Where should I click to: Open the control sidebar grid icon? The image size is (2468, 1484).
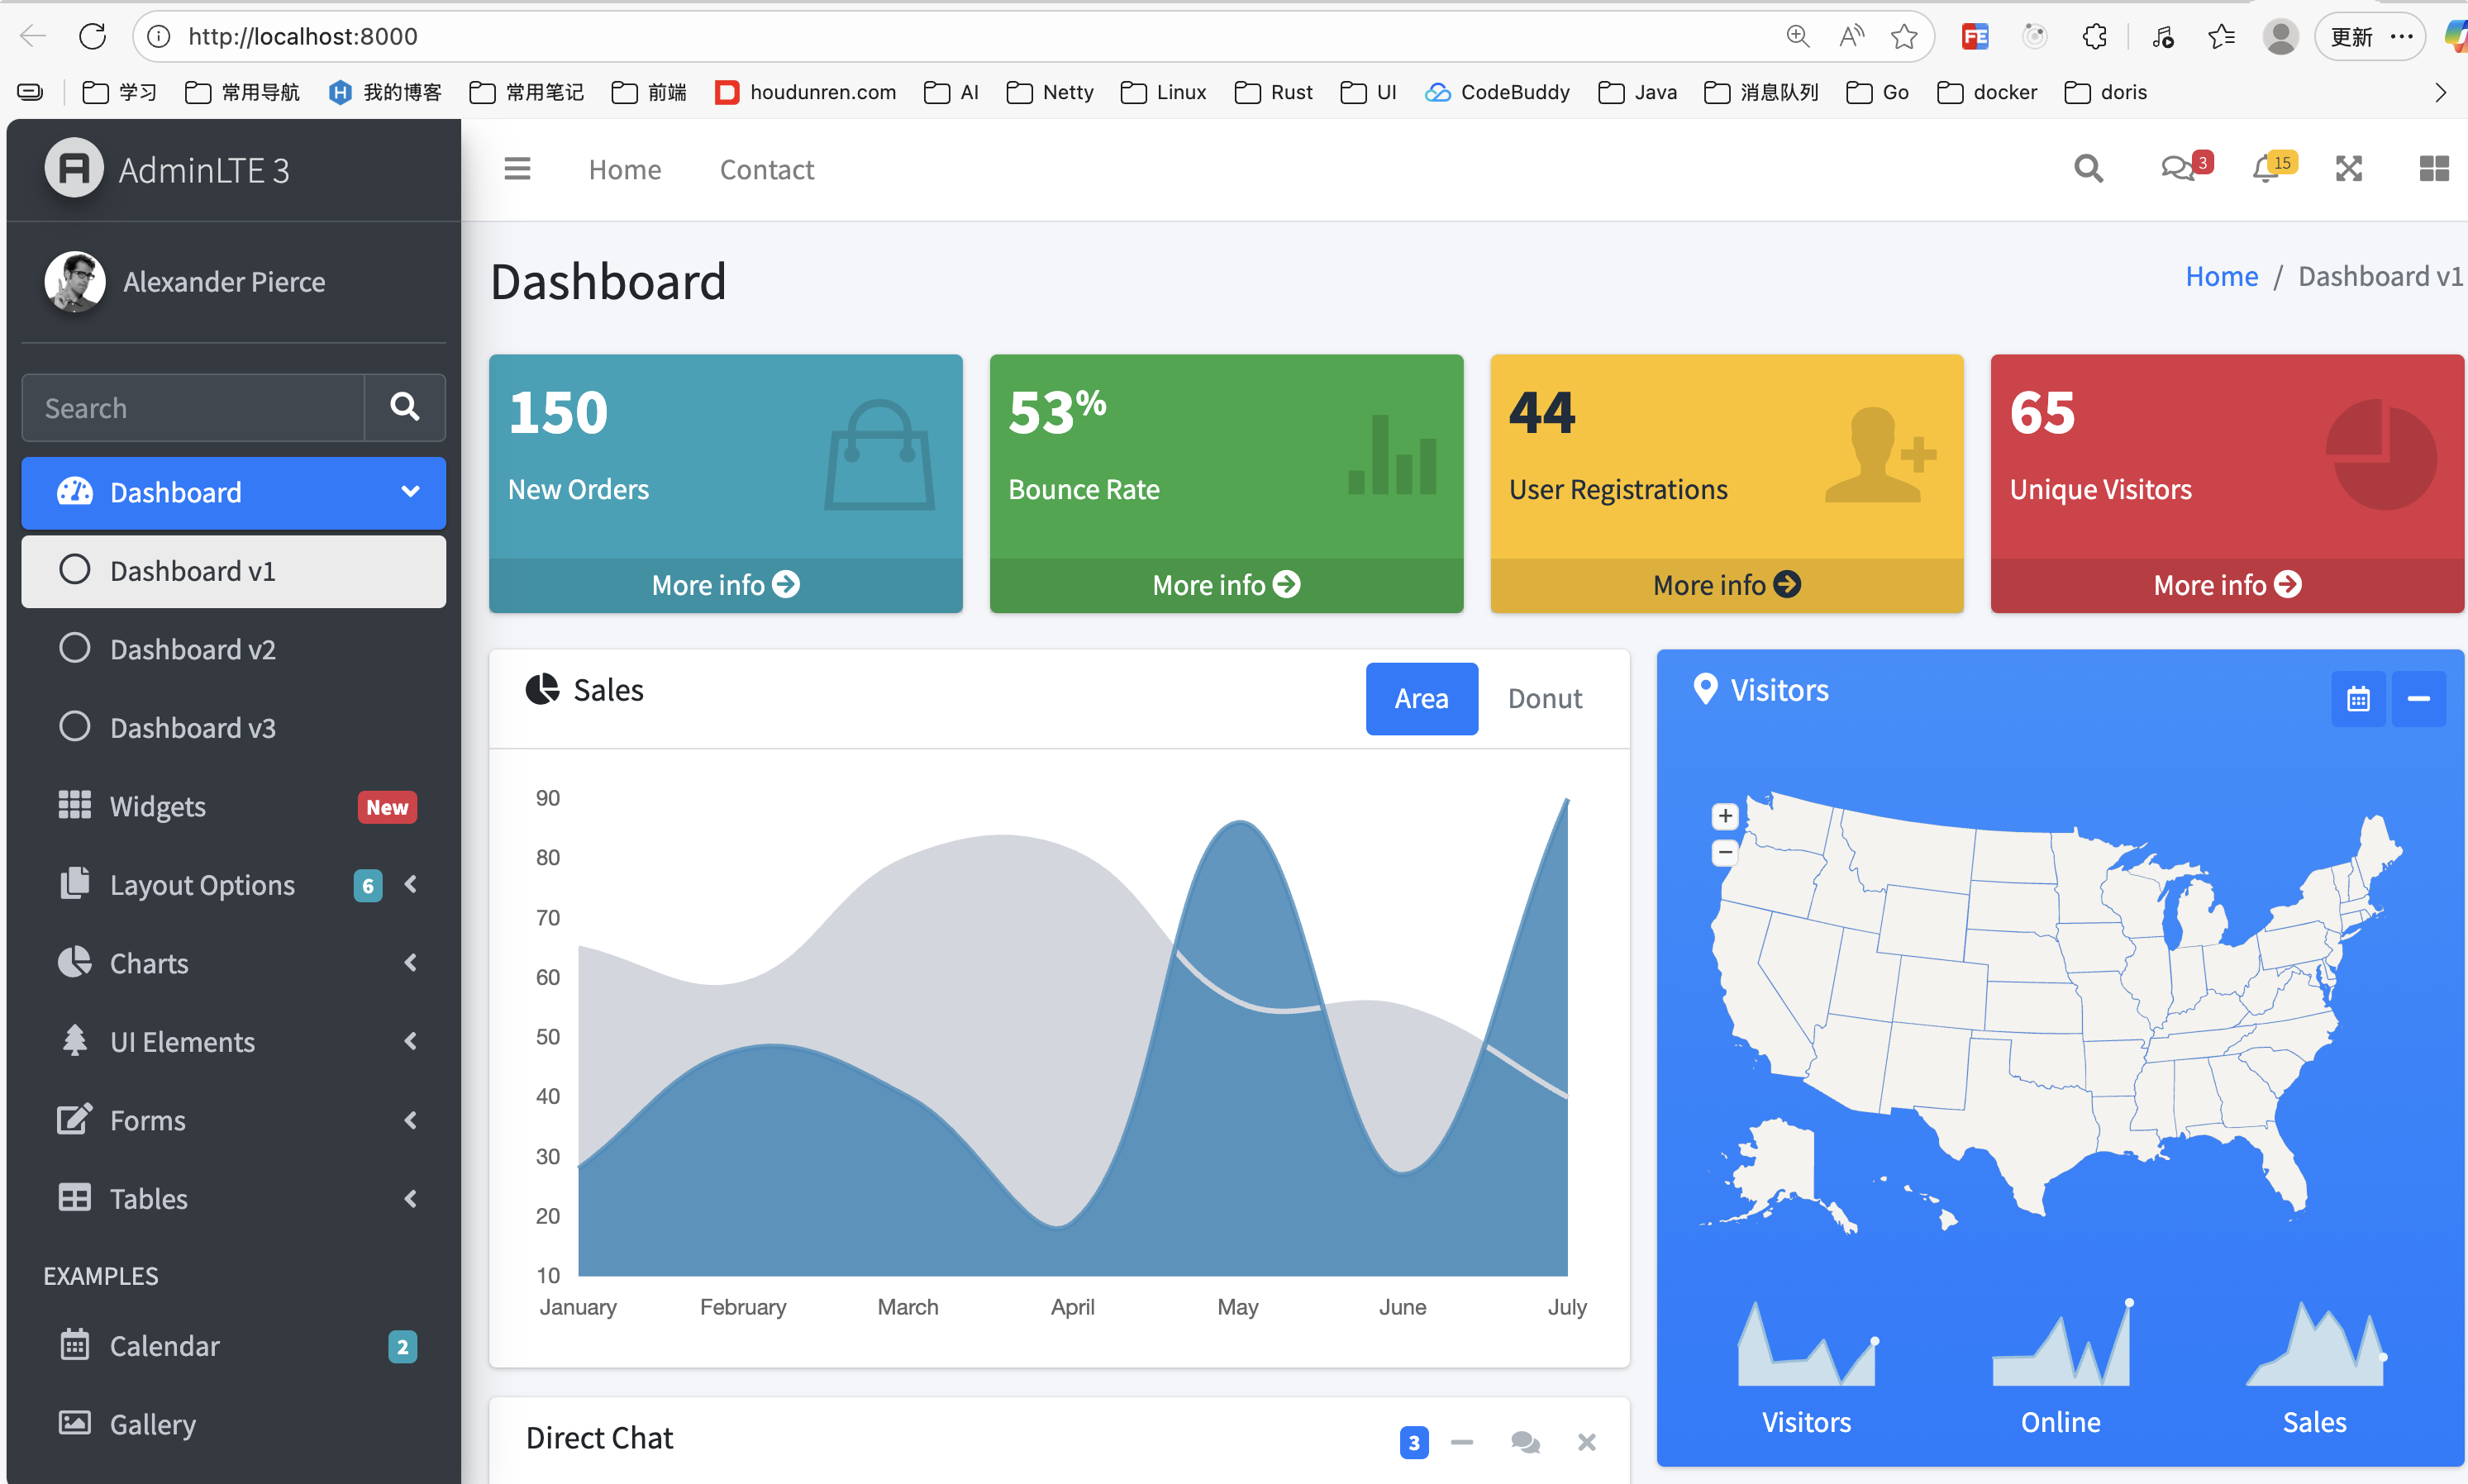click(x=2434, y=169)
